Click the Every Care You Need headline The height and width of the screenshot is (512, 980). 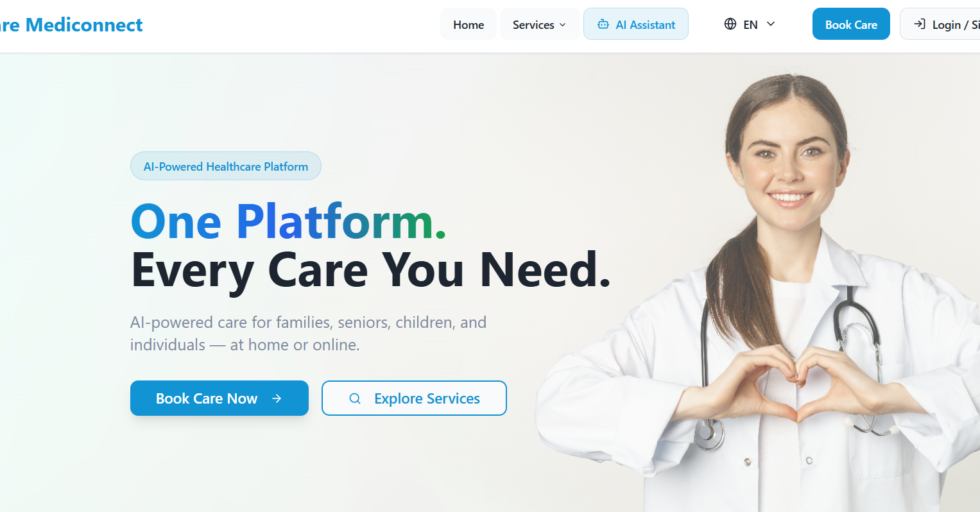[x=371, y=270]
